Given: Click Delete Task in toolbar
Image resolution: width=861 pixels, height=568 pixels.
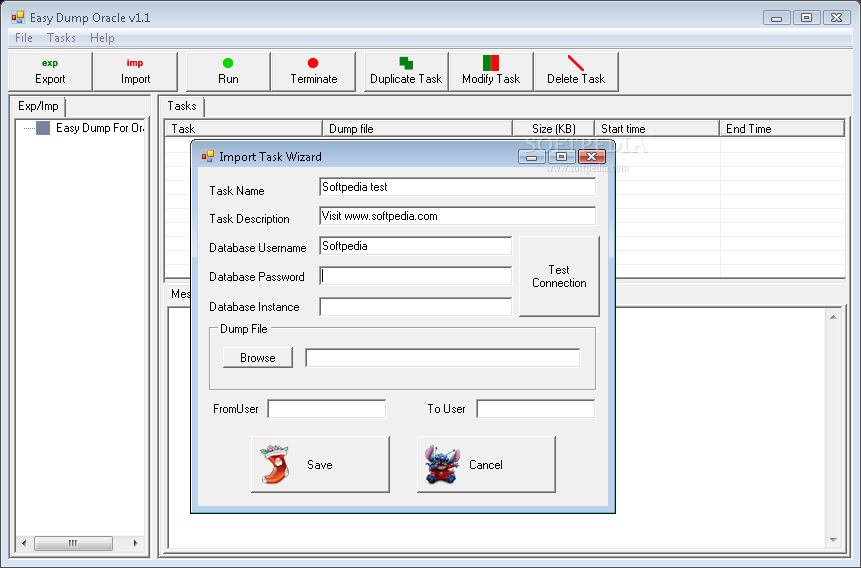Looking at the screenshot, I should 576,71.
